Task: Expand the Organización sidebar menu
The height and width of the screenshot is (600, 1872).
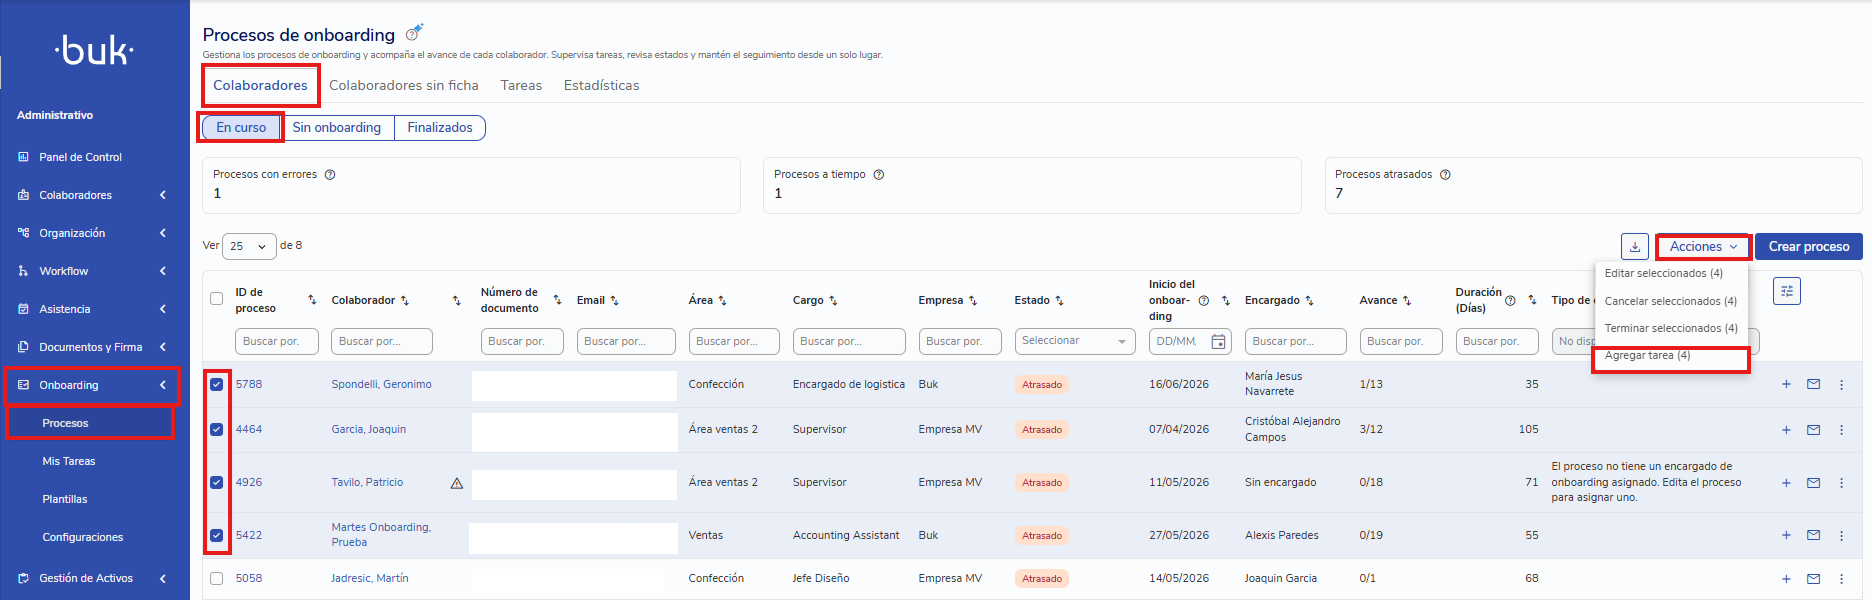Action: pyautogui.click(x=94, y=233)
